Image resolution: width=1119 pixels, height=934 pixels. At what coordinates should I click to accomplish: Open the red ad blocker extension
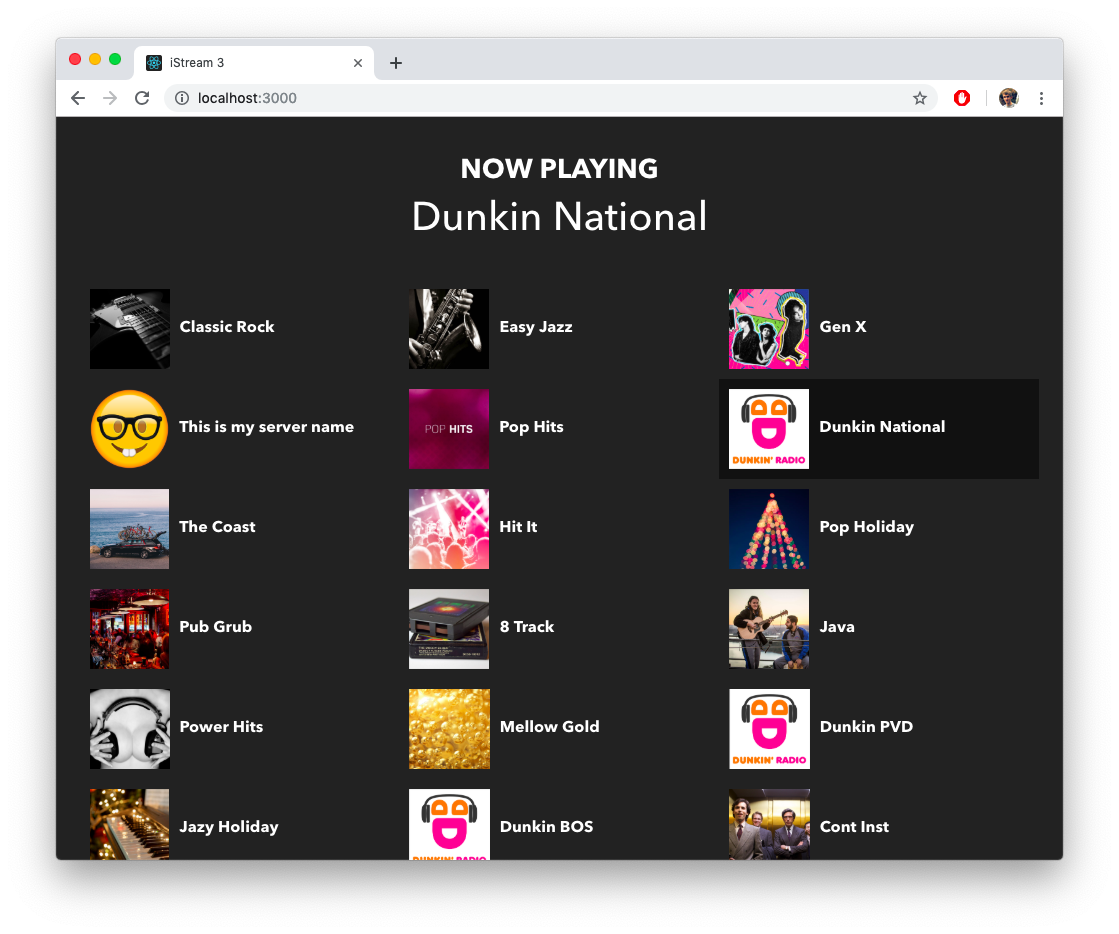962,98
